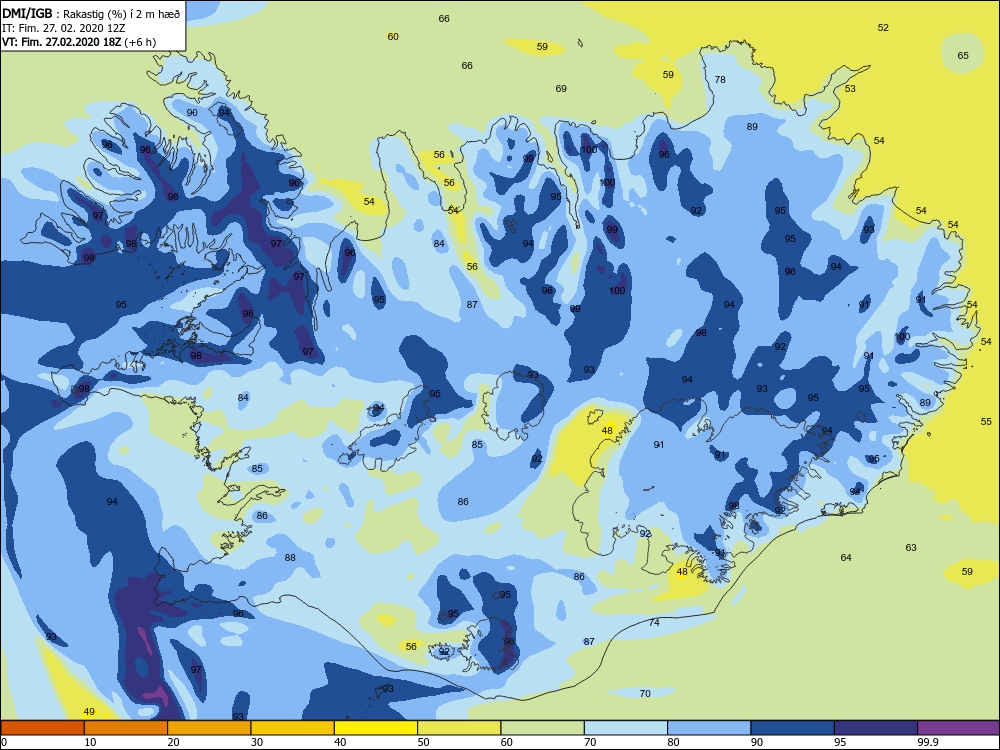Screen dimensions: 1000x750
Task: Click the pale green 60–70 legend swatch
Action: point(543,728)
